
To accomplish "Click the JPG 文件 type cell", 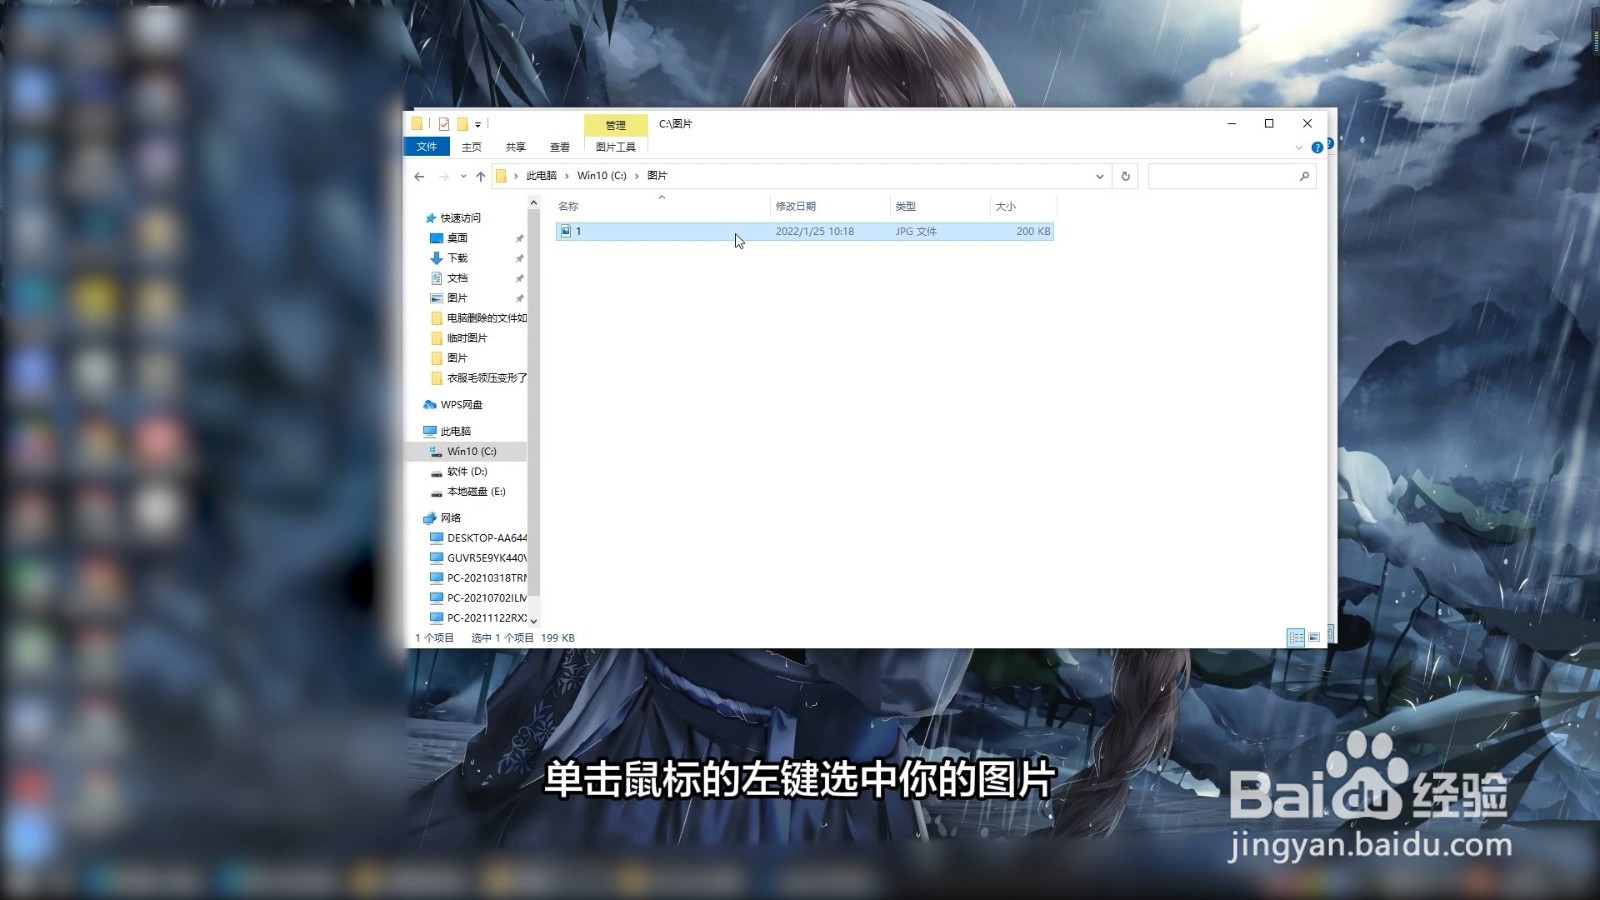I will [916, 231].
